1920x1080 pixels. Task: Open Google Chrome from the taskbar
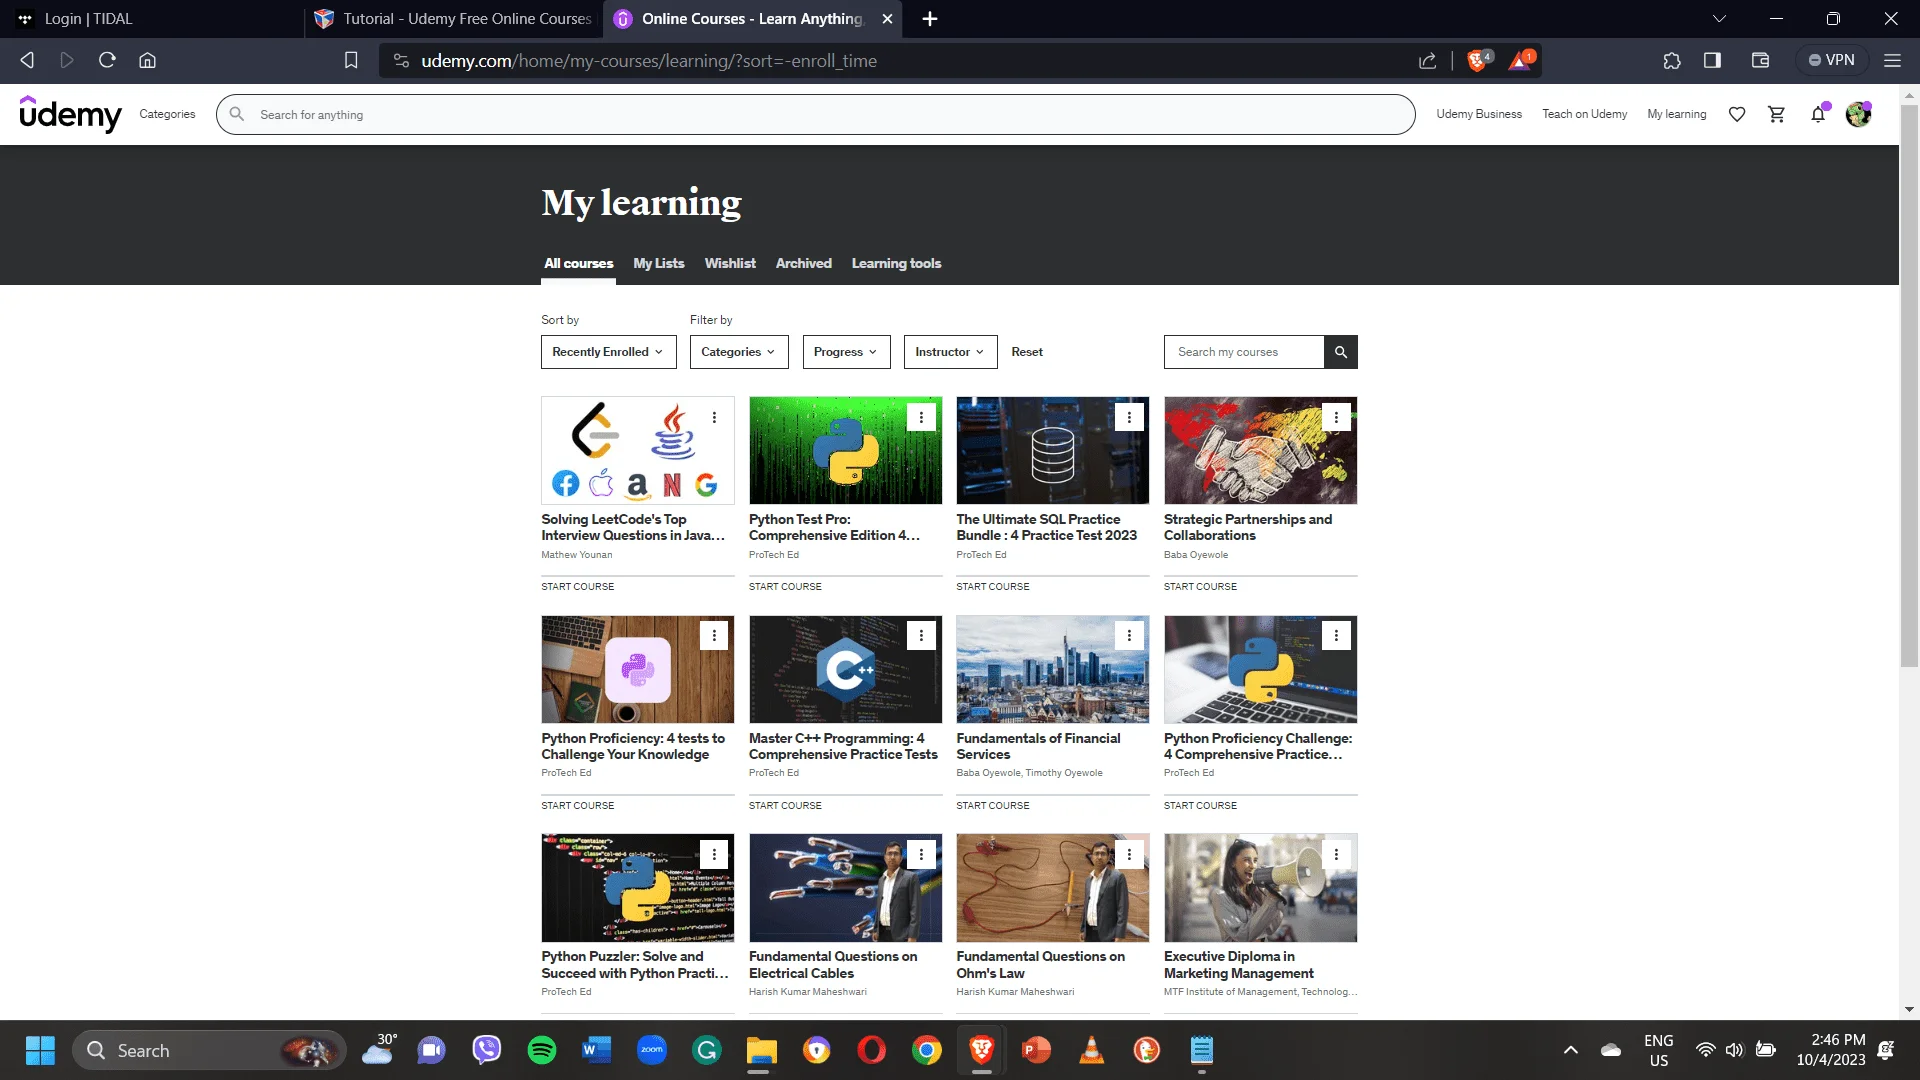point(926,1050)
